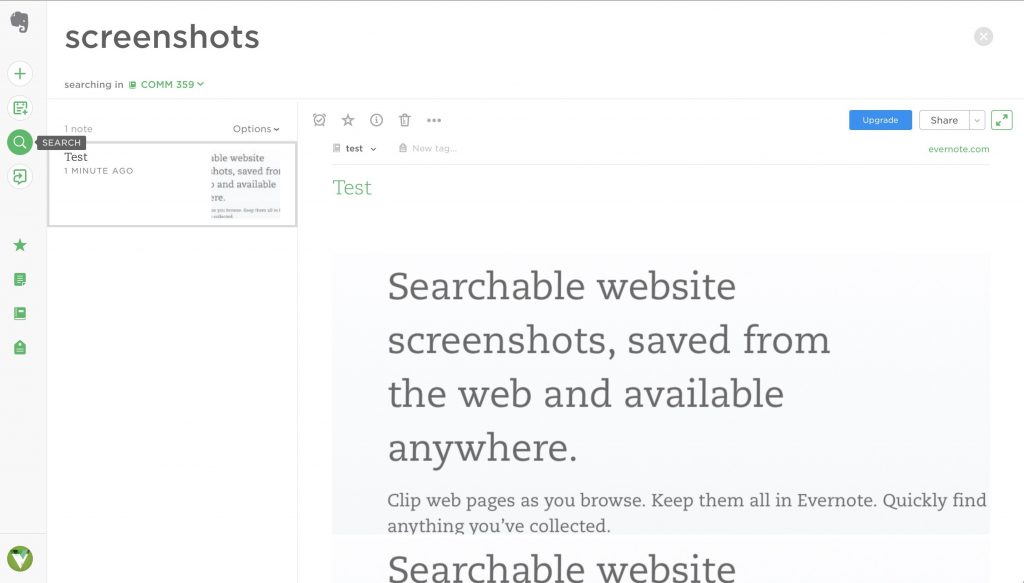Open the test notebook selector dropdown
The height and width of the screenshot is (583, 1024).
pyautogui.click(x=355, y=148)
